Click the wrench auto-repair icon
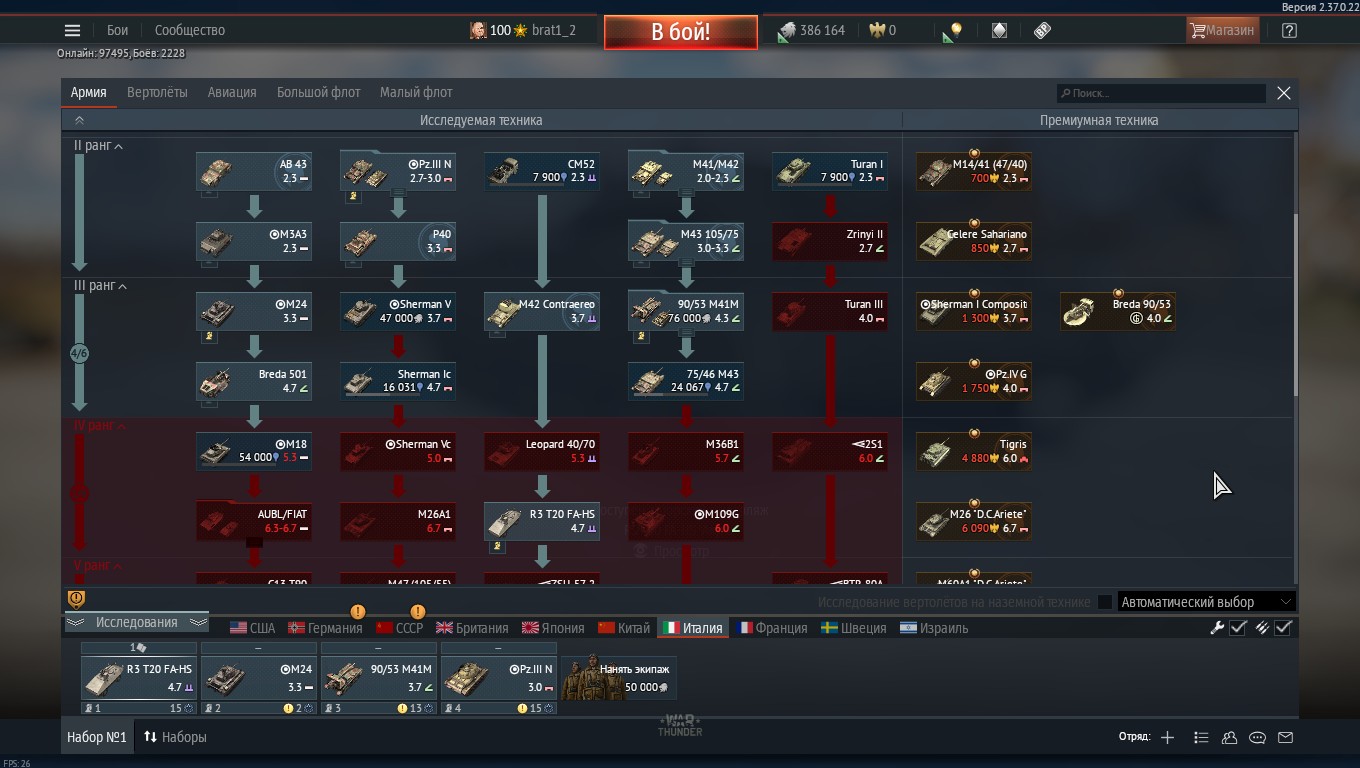The width and height of the screenshot is (1360, 768). pos(1217,628)
